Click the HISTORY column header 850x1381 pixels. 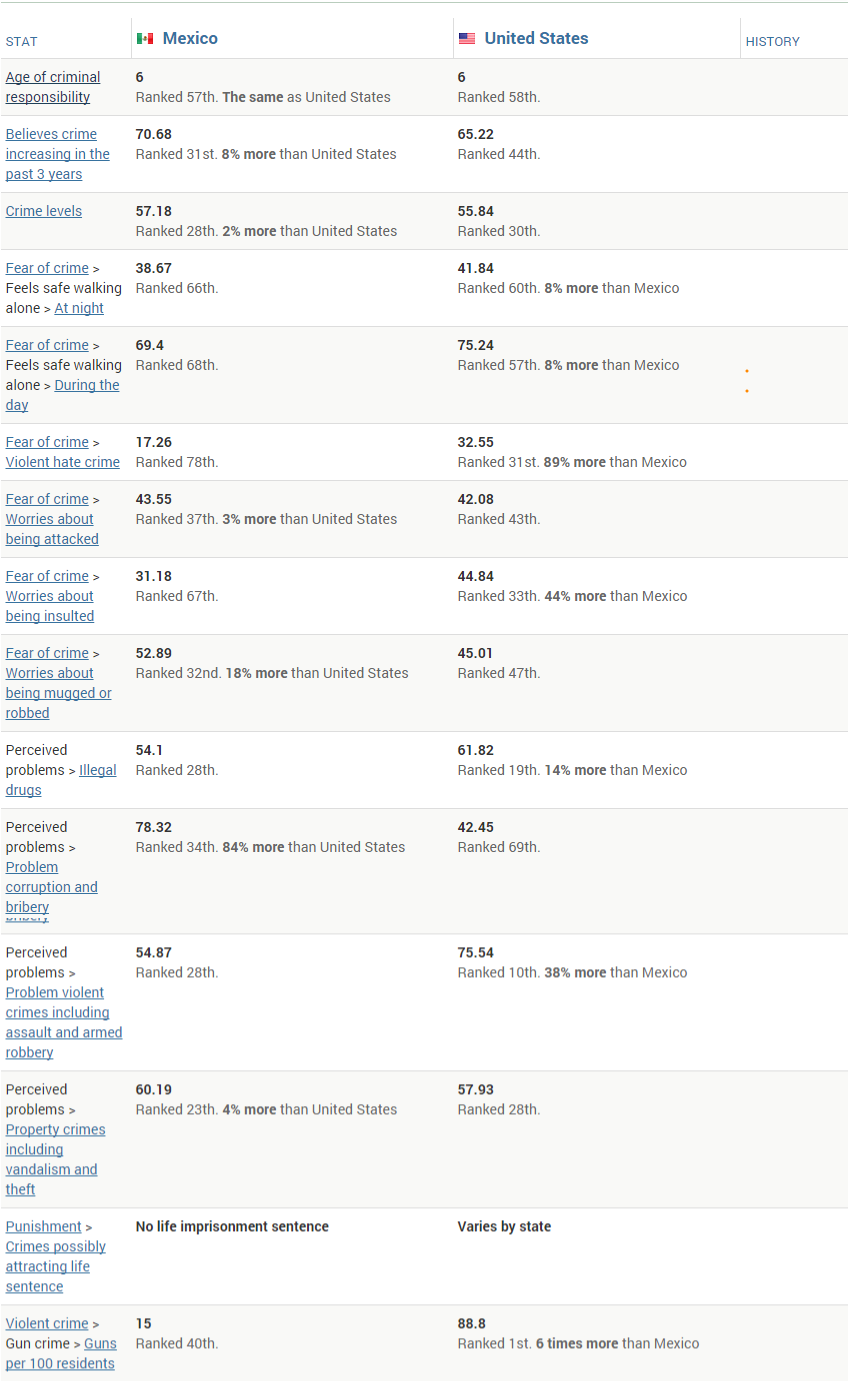[x=772, y=42]
